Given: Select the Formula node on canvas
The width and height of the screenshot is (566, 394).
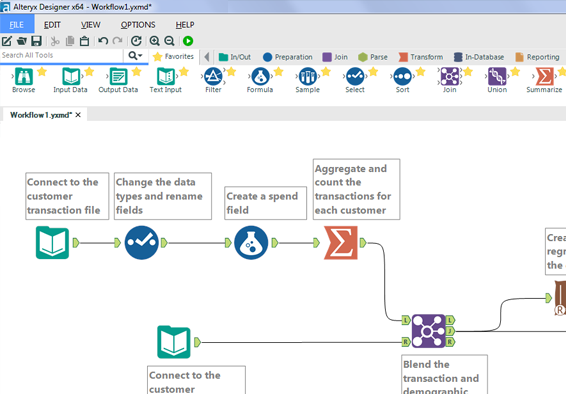Looking at the screenshot, I should (x=251, y=243).
